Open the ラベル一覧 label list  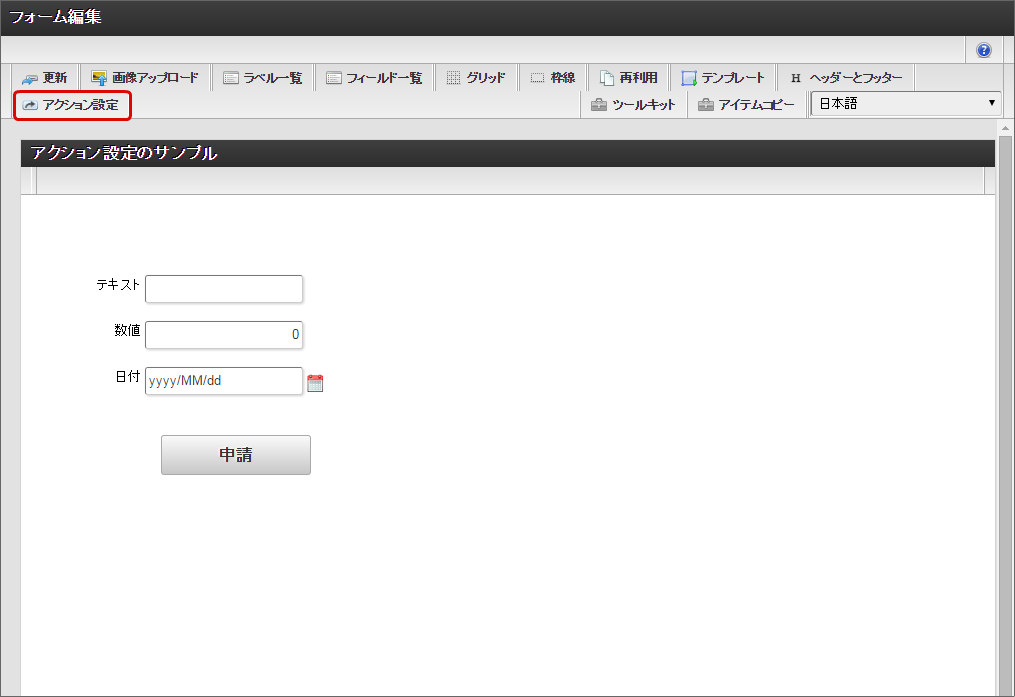[263, 78]
